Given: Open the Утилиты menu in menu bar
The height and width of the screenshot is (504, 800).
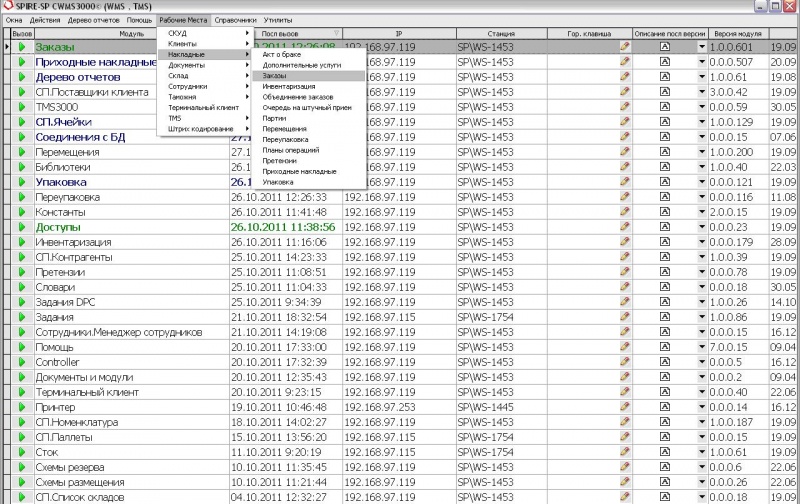Looking at the screenshot, I should tap(279, 20).
